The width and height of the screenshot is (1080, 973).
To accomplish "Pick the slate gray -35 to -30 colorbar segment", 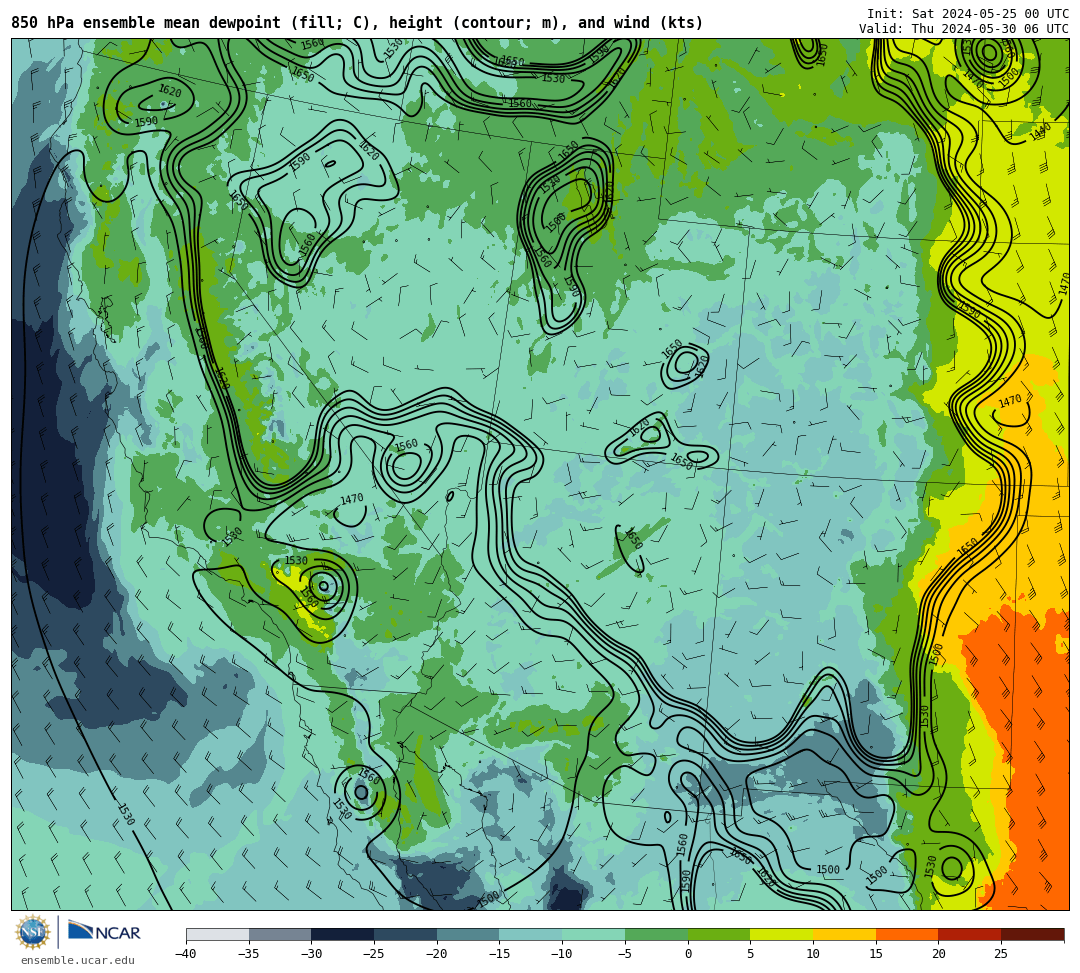I will coord(280,934).
